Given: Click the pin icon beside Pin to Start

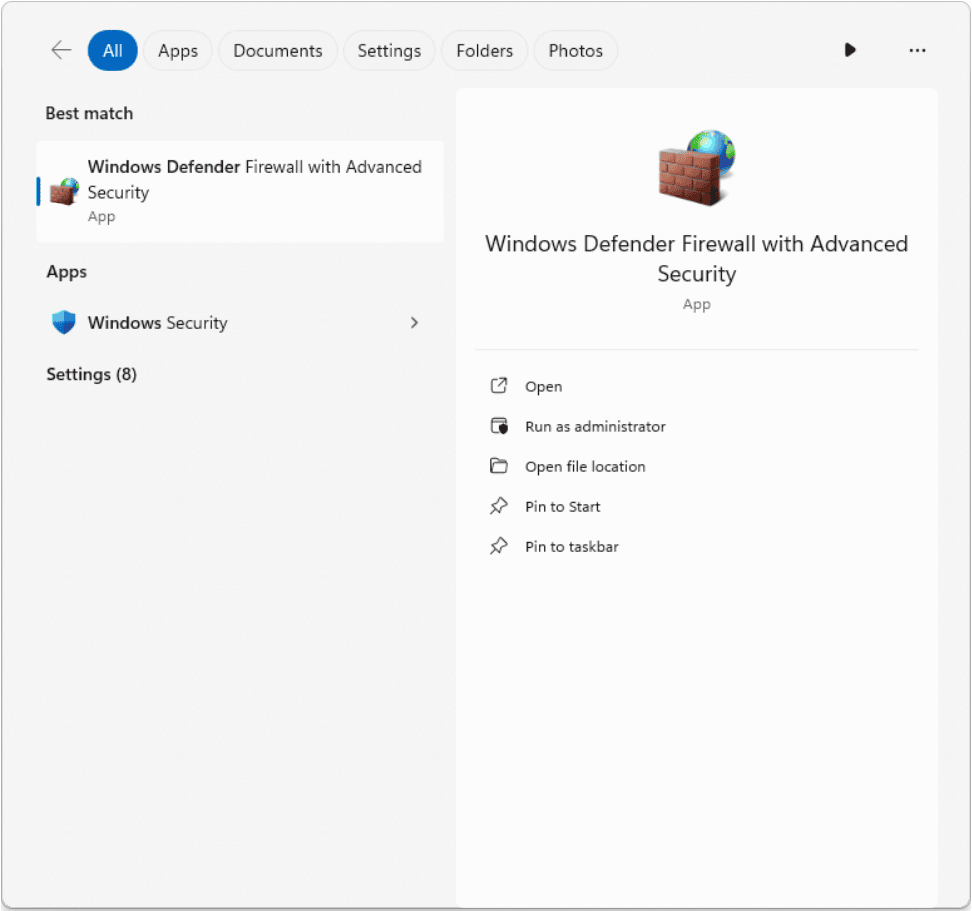Looking at the screenshot, I should (500, 506).
